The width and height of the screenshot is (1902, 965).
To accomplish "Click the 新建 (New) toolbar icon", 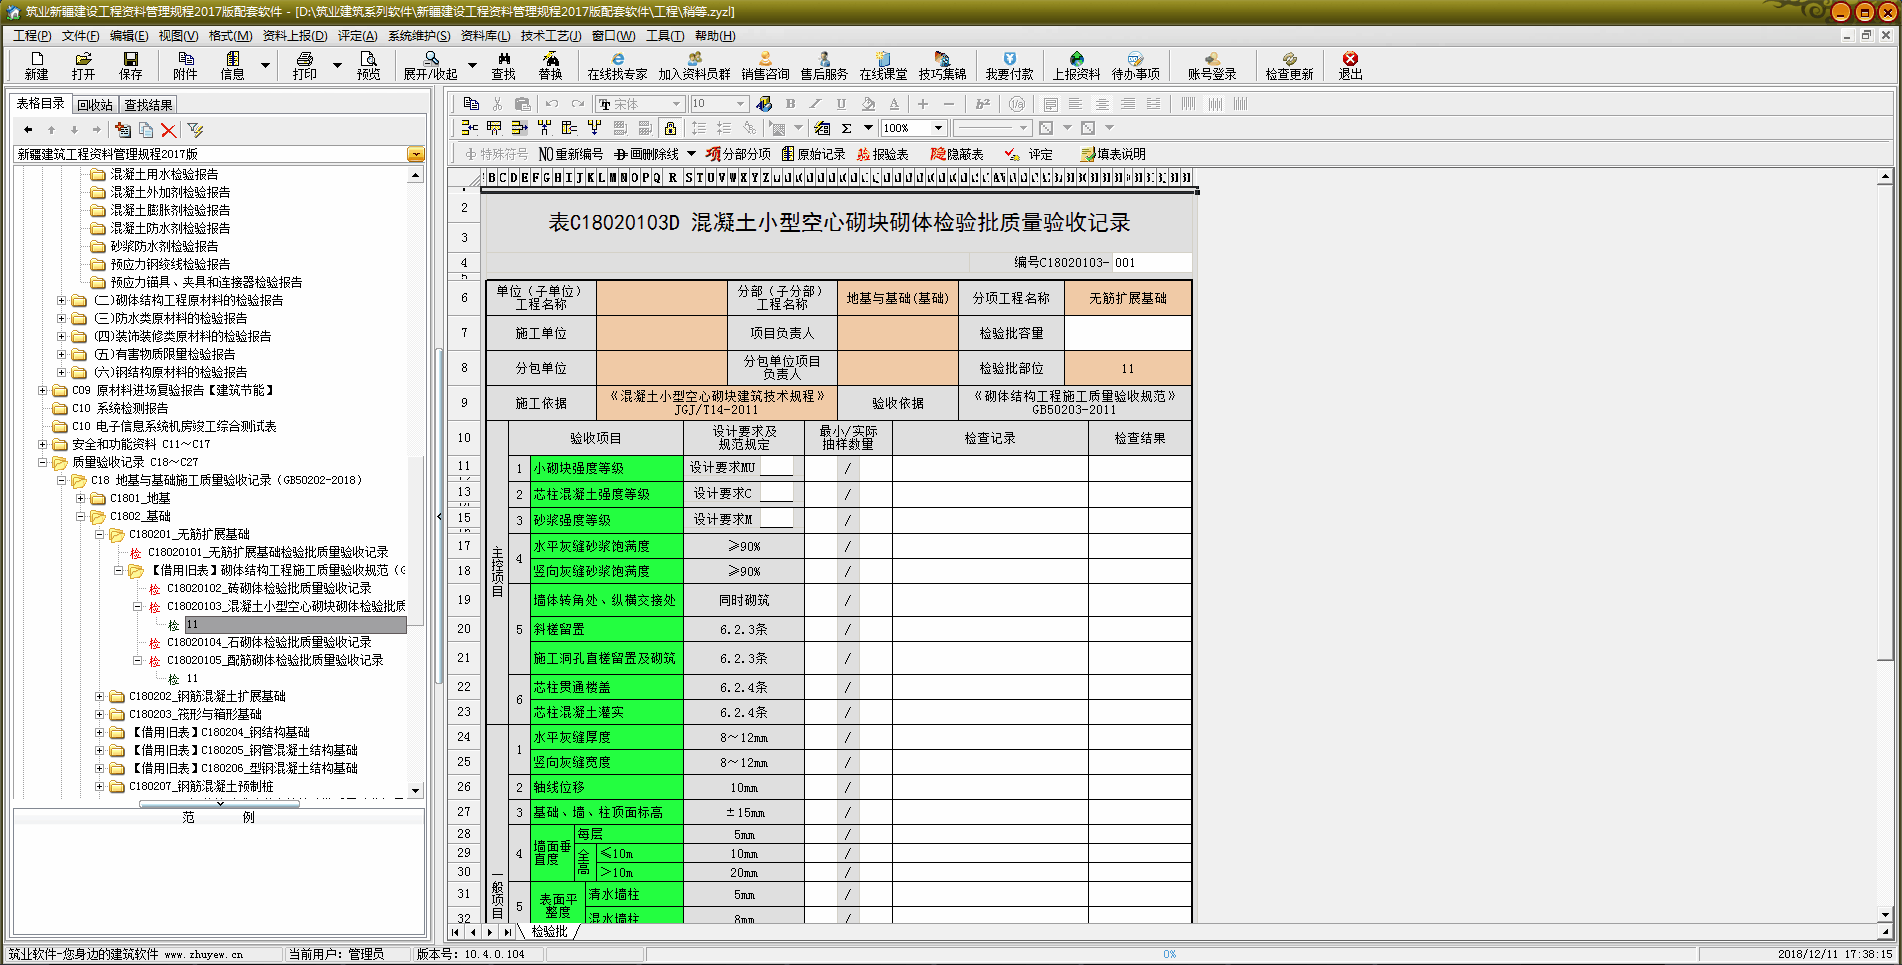I will (36, 65).
